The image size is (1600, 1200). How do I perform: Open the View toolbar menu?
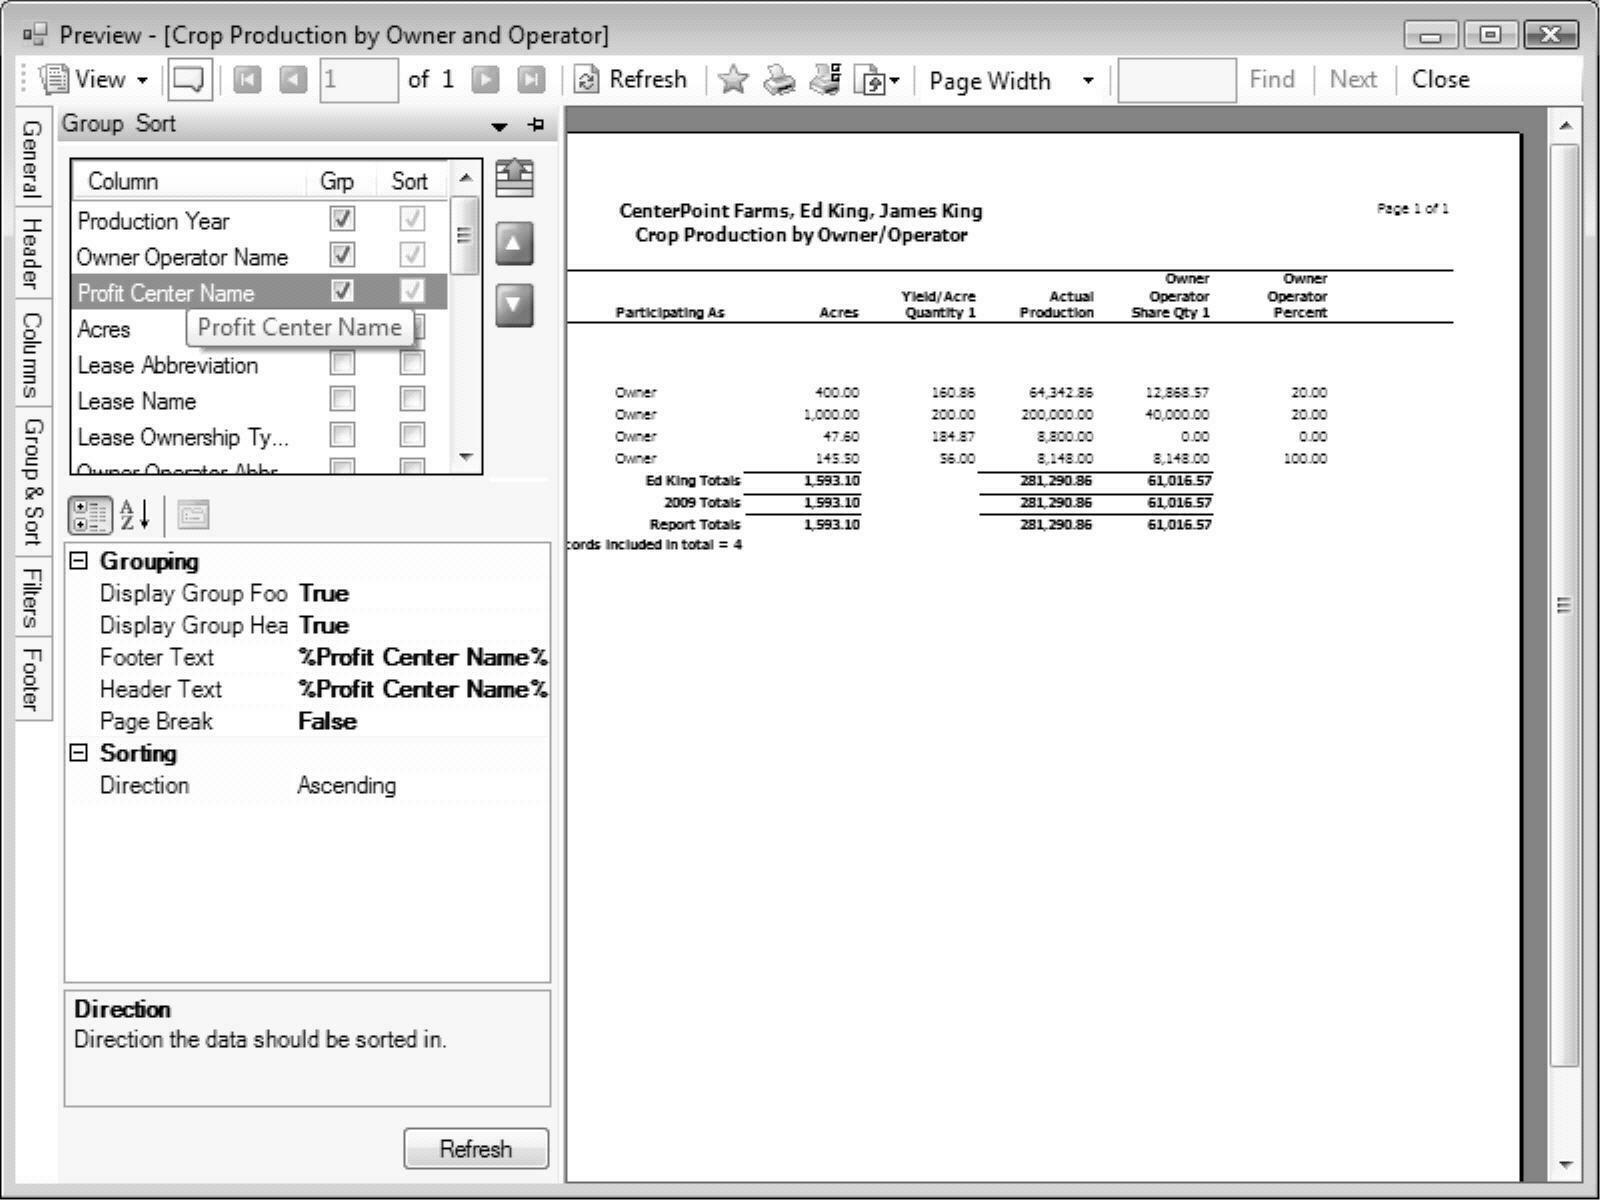(95, 80)
